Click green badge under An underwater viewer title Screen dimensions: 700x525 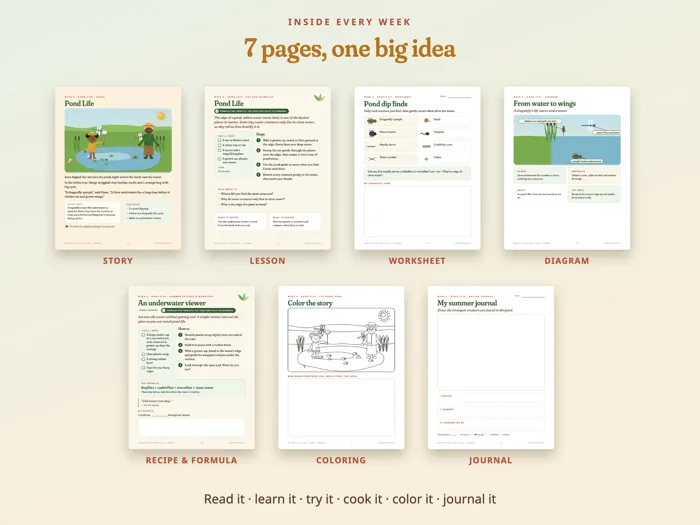(198, 310)
